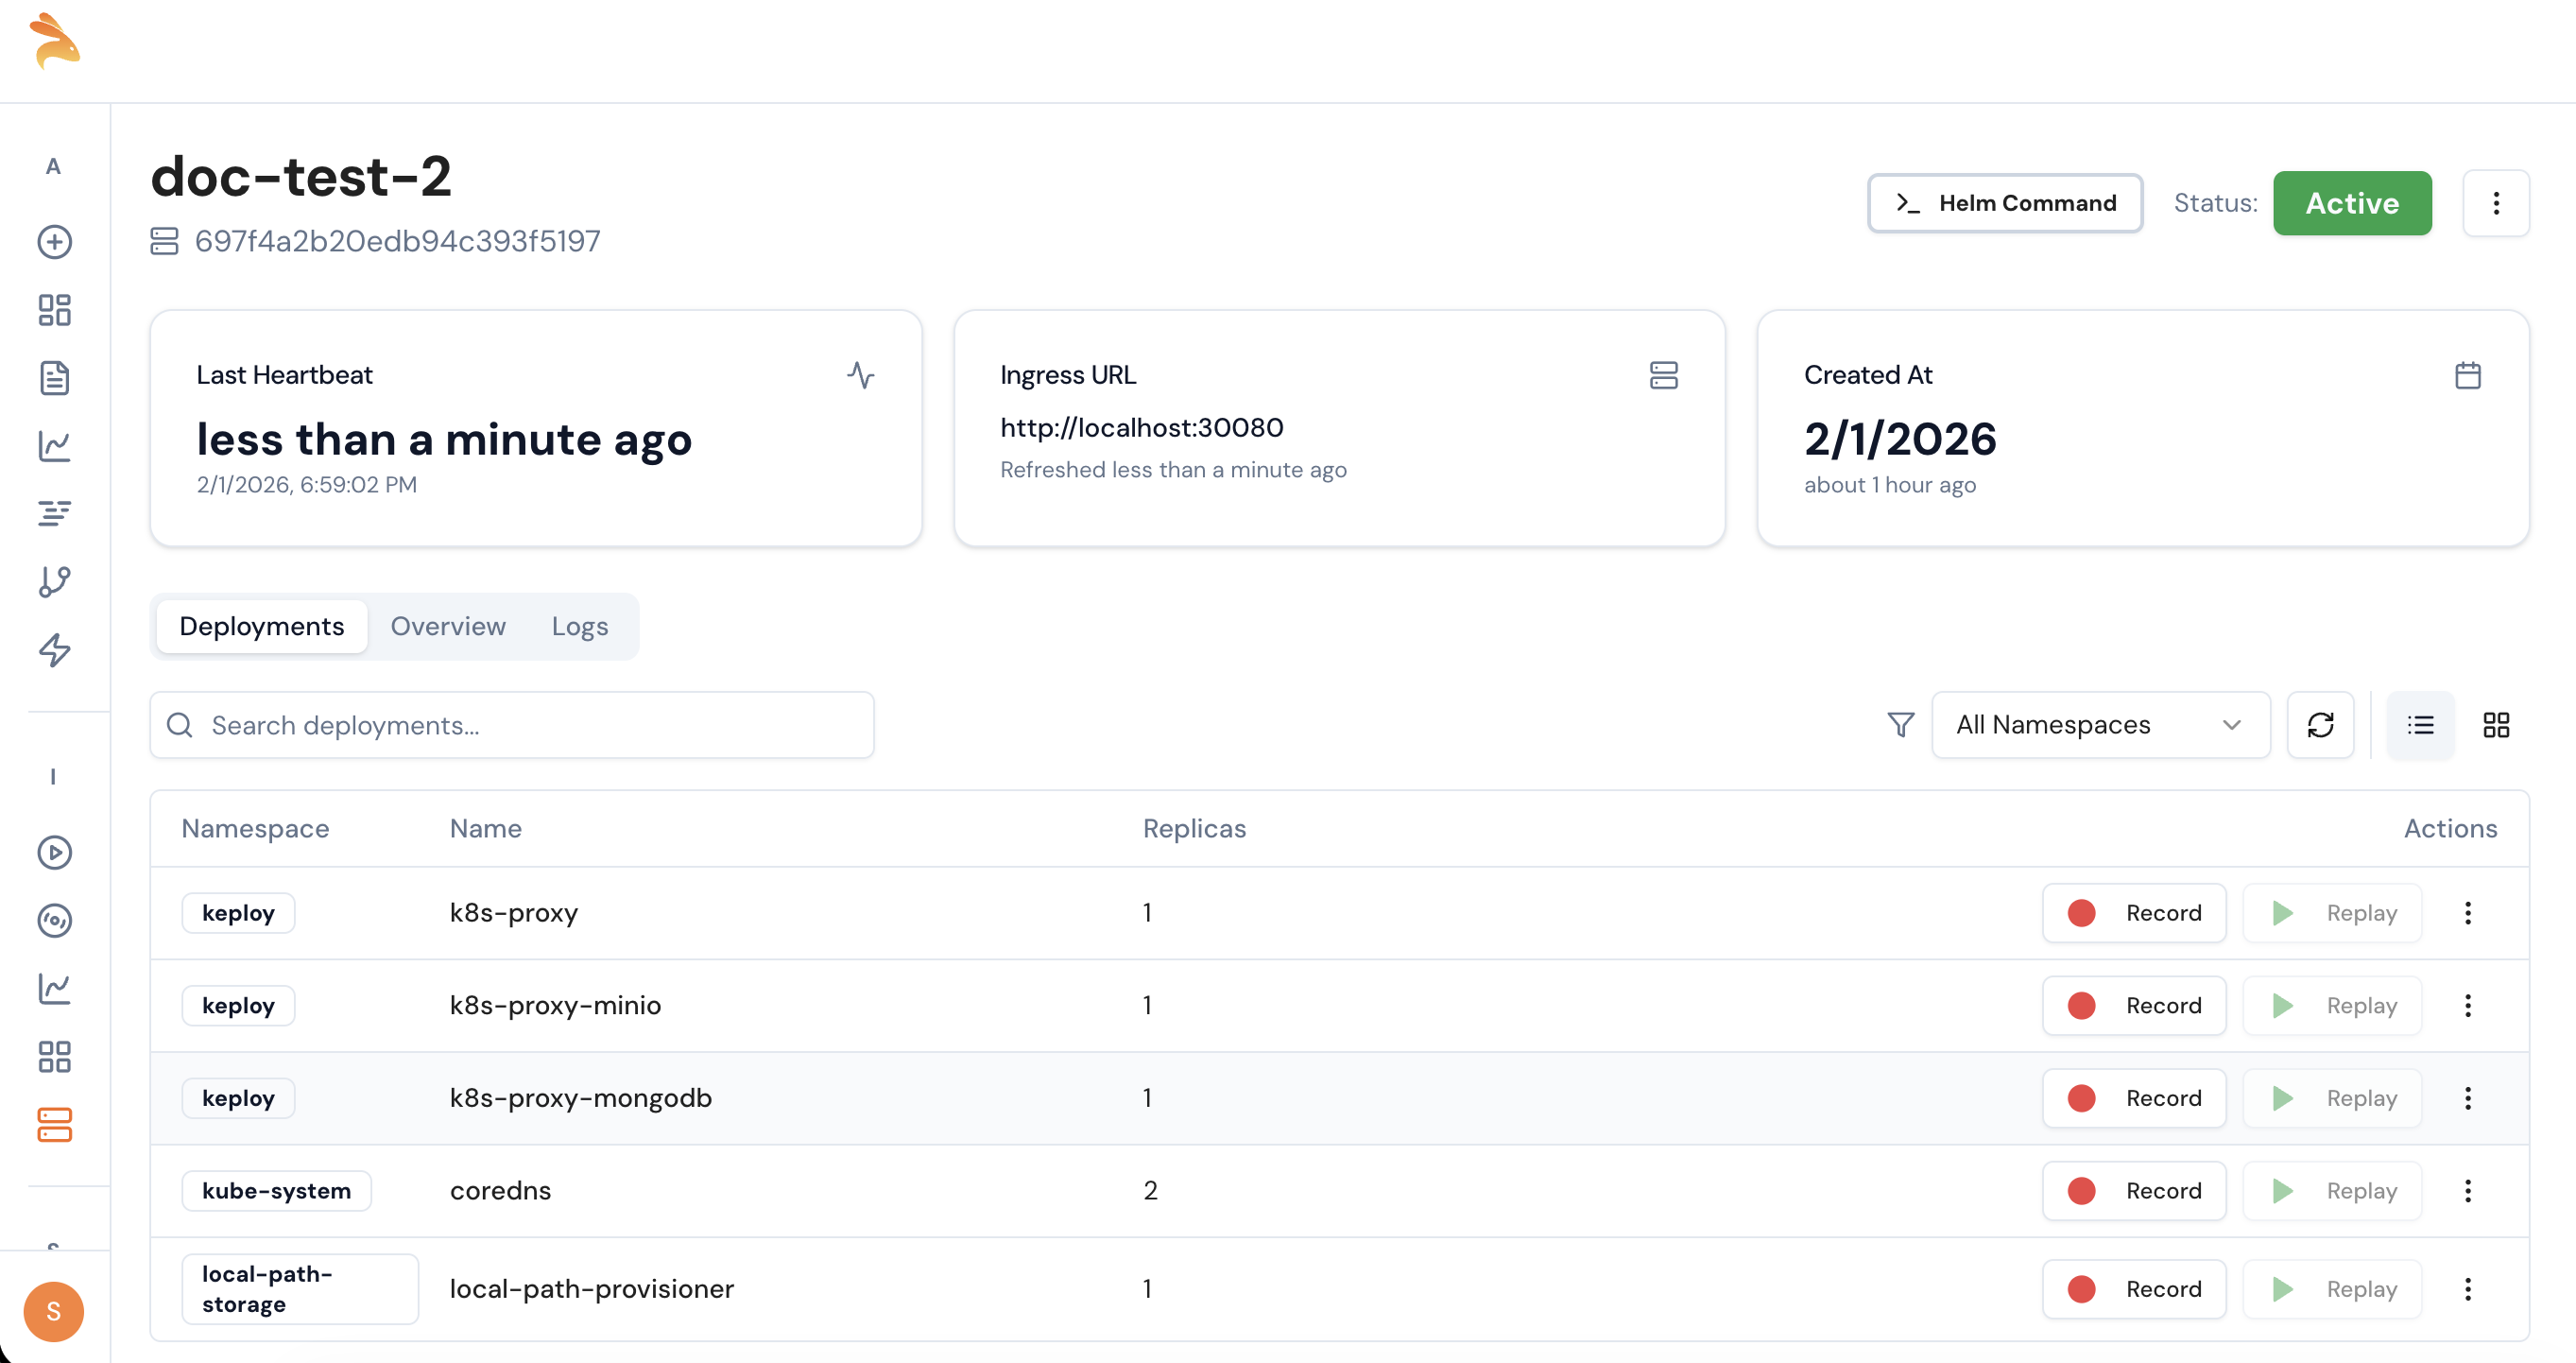
Task: Click the Helm Command button
Action: [2004, 203]
